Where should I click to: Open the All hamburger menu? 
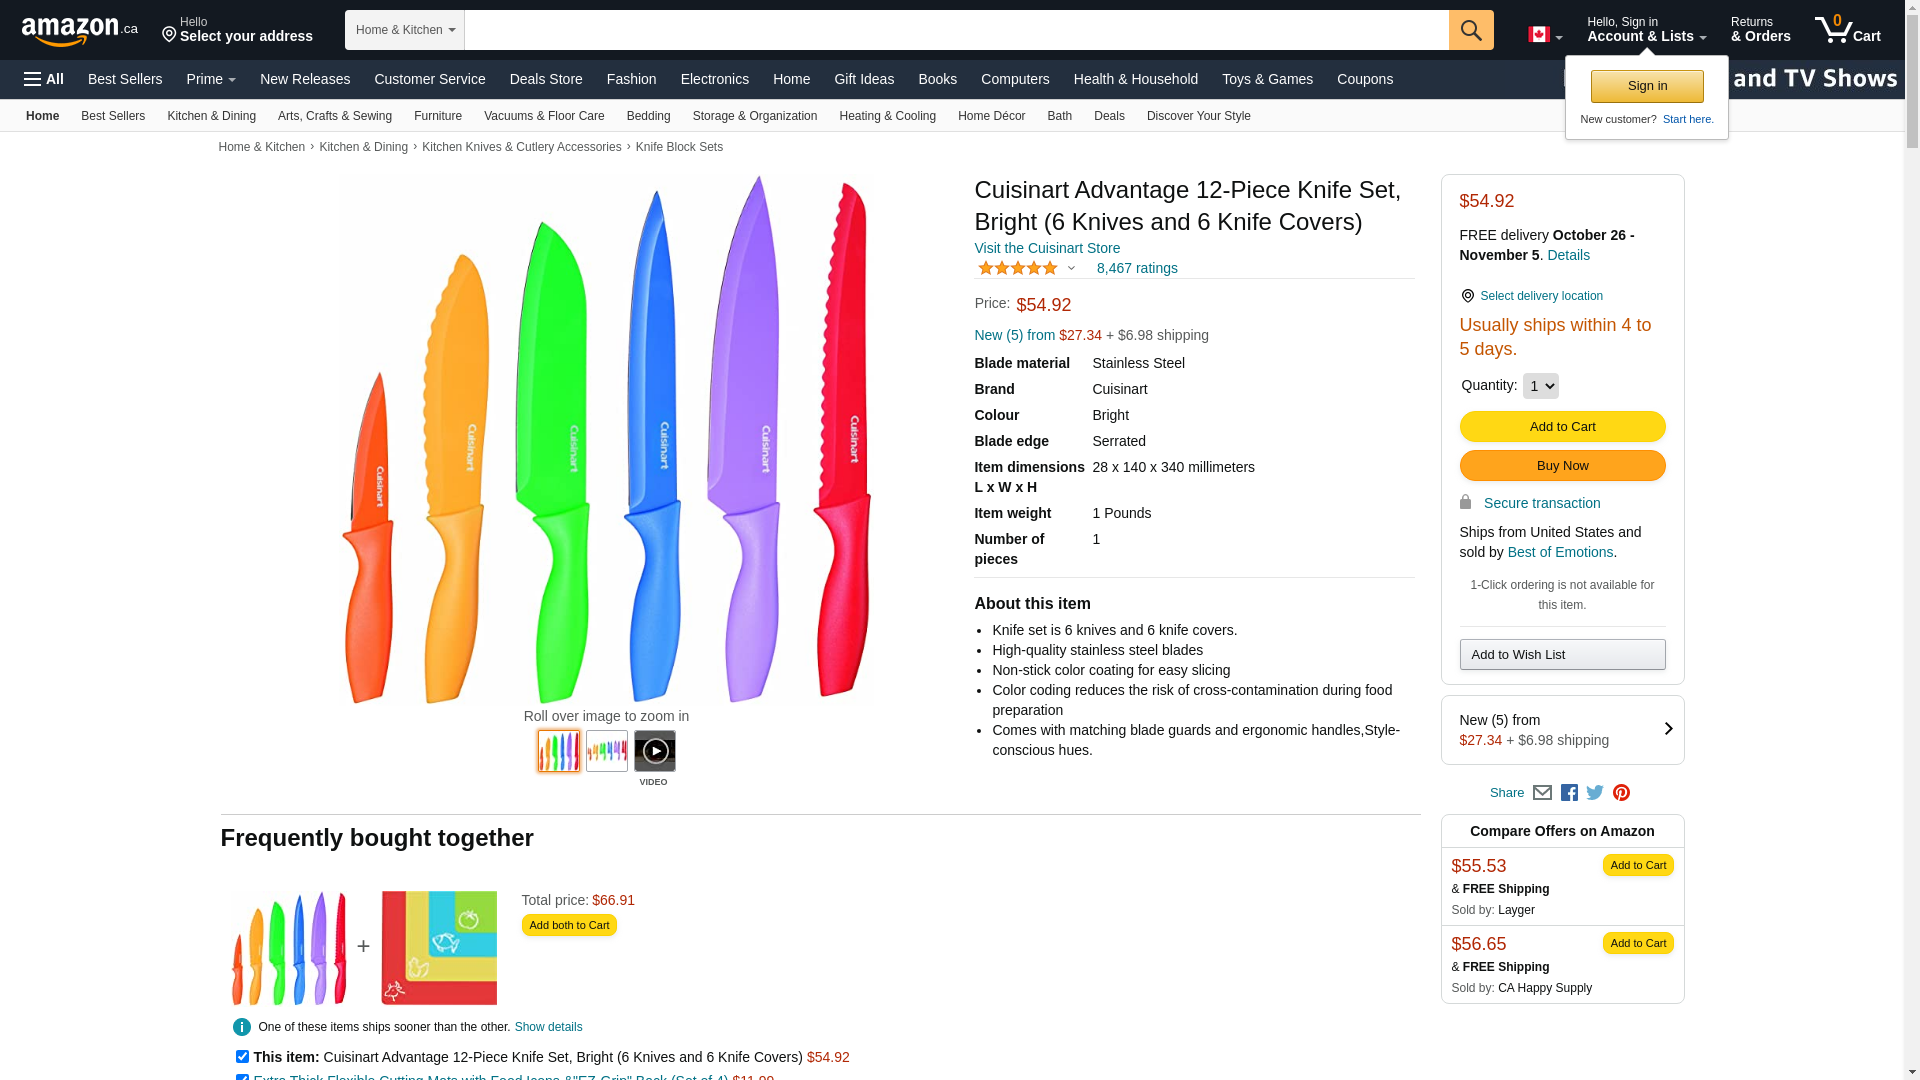pyautogui.click(x=44, y=79)
